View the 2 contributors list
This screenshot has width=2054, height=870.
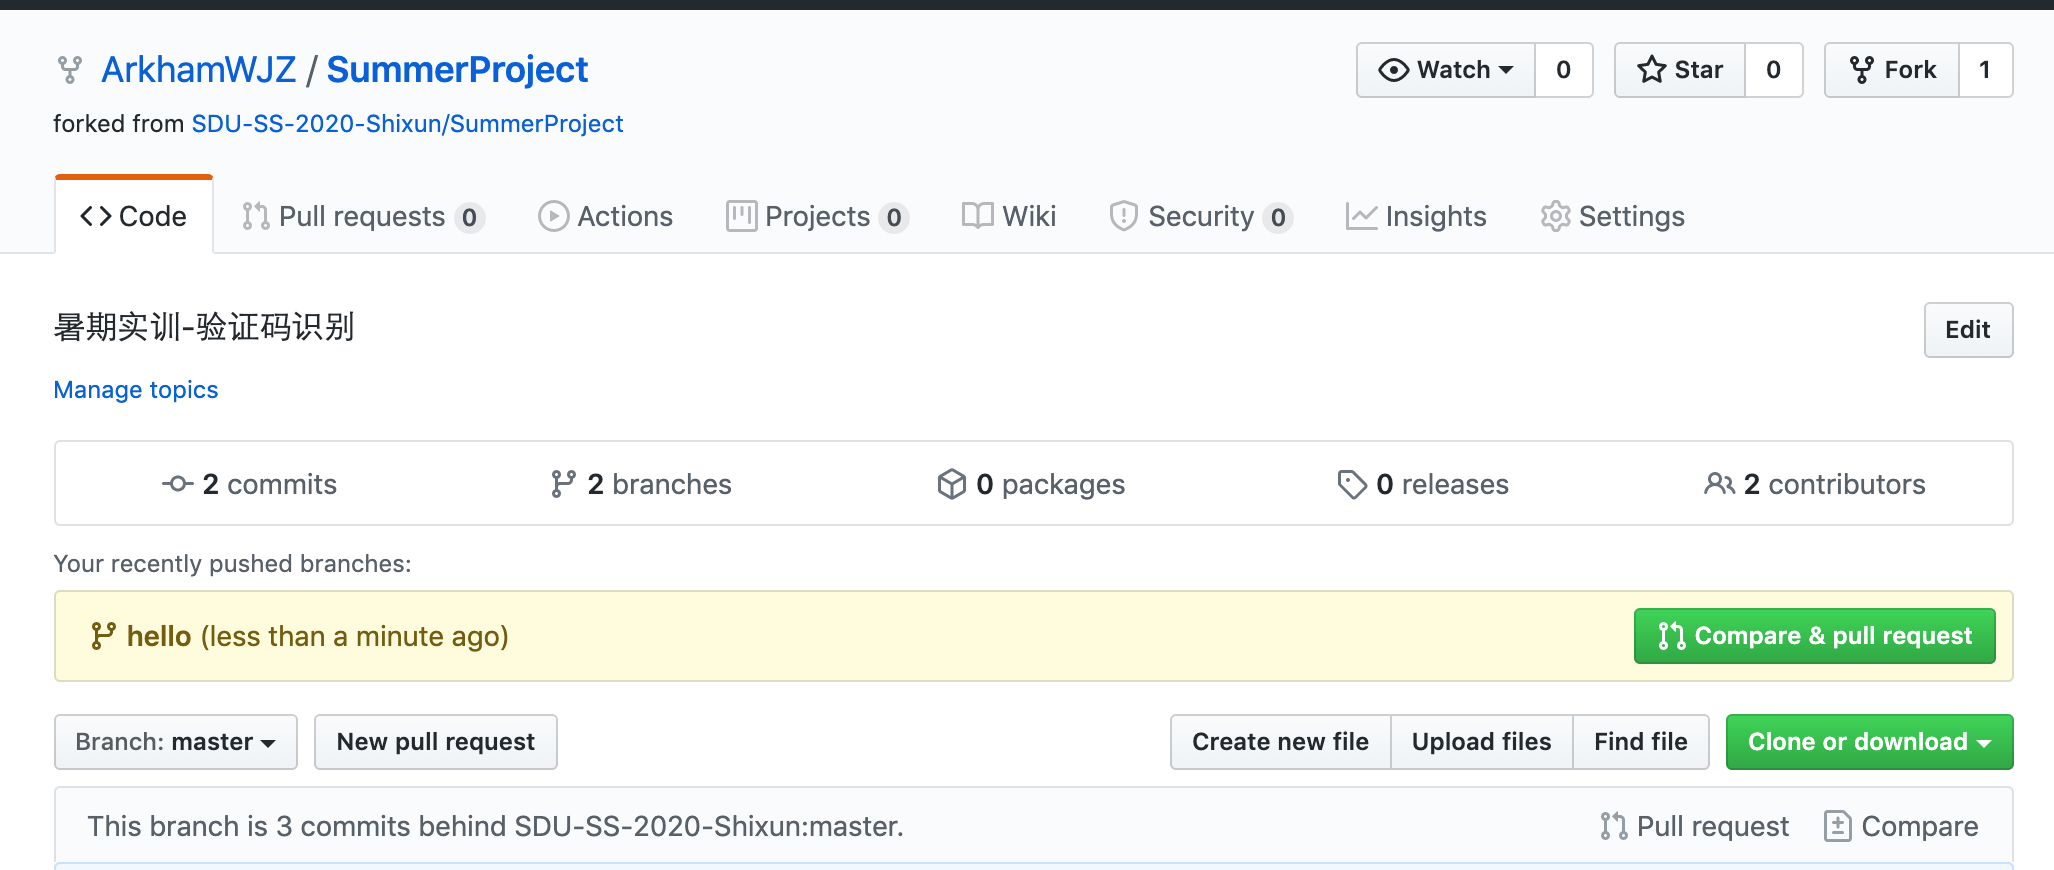[1815, 484]
